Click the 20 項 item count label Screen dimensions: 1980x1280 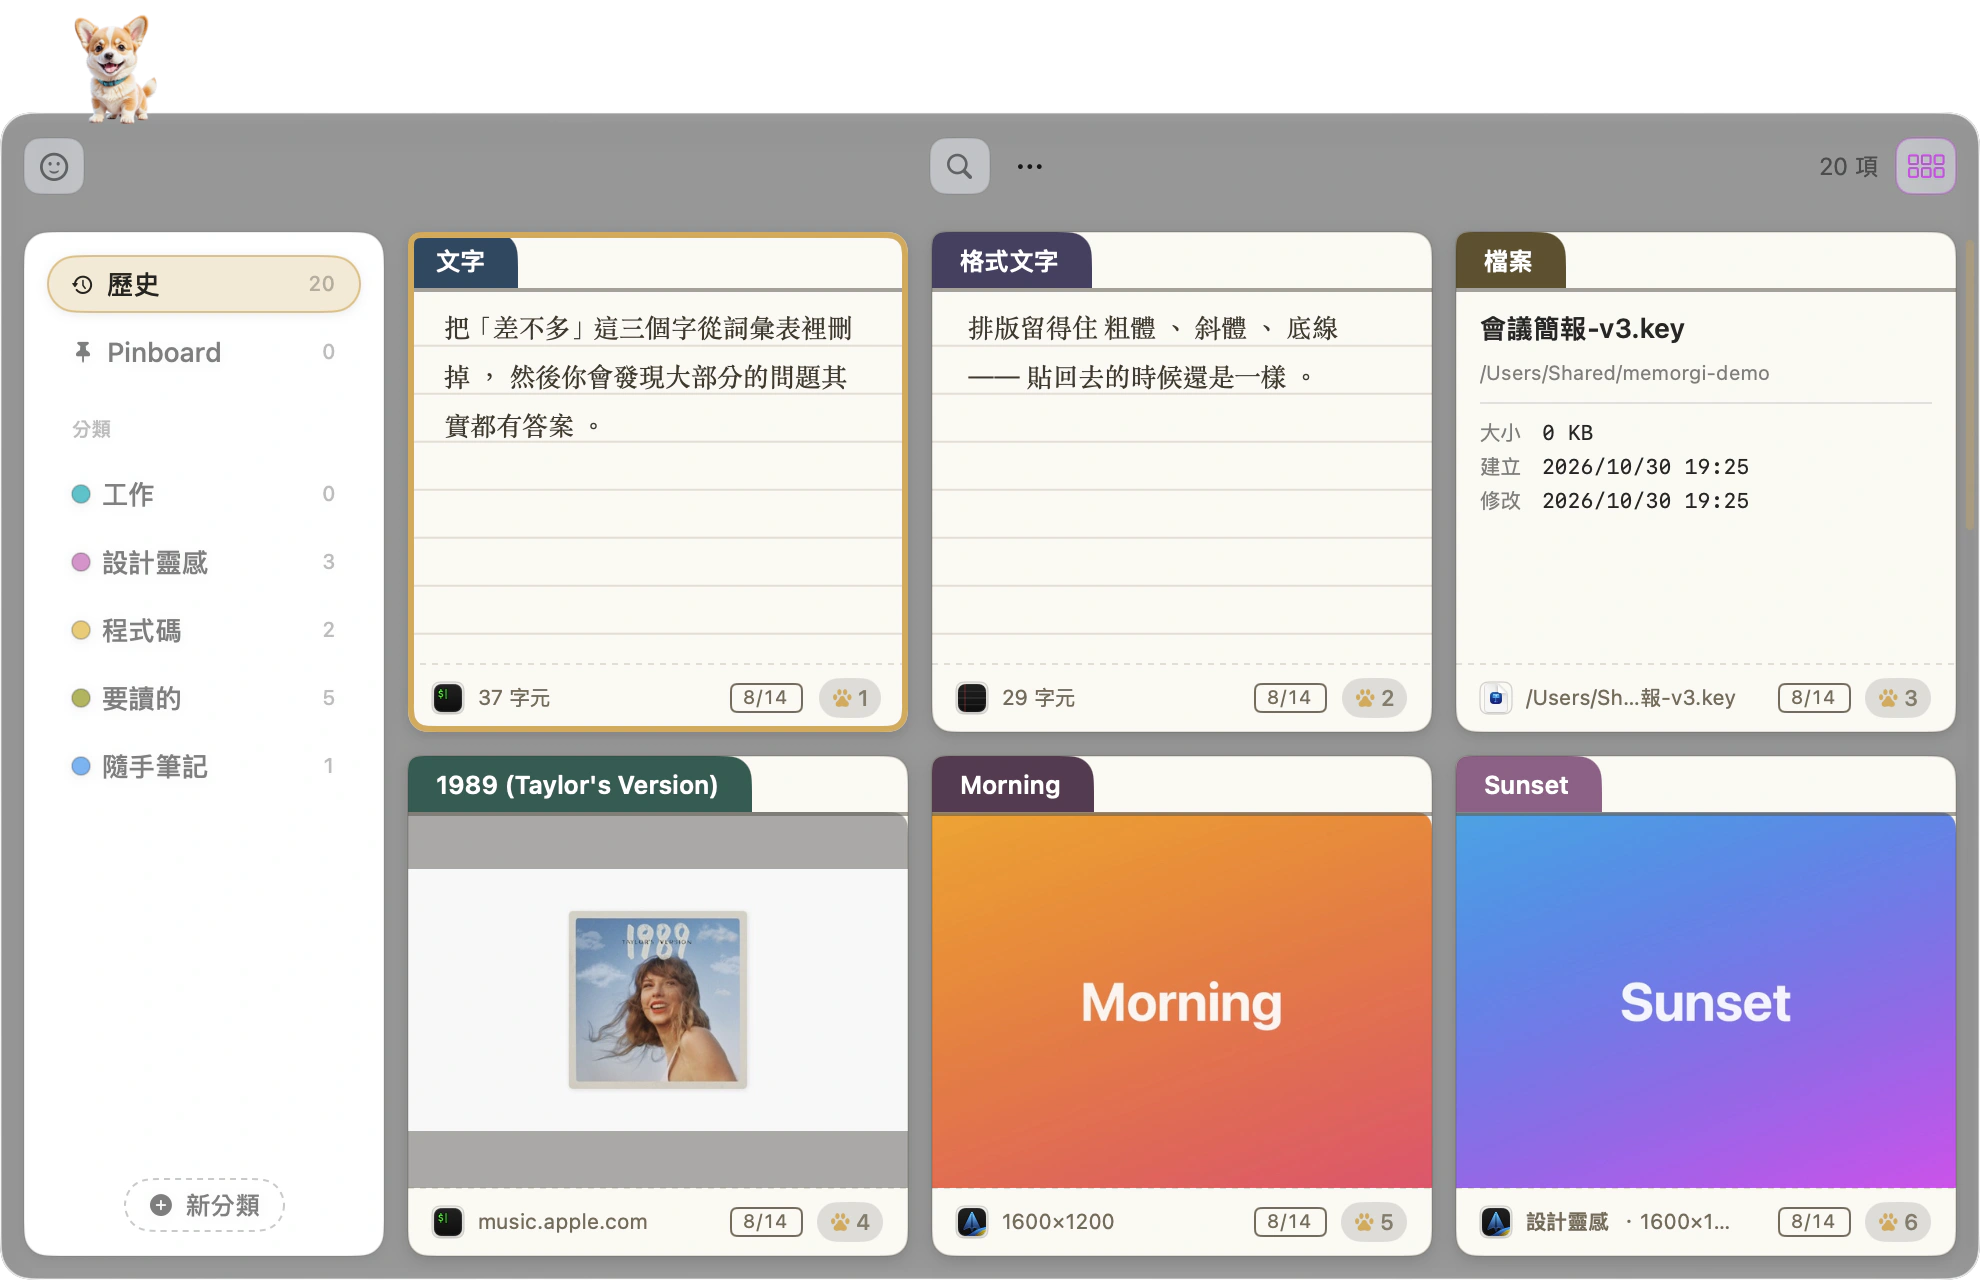tap(1848, 167)
